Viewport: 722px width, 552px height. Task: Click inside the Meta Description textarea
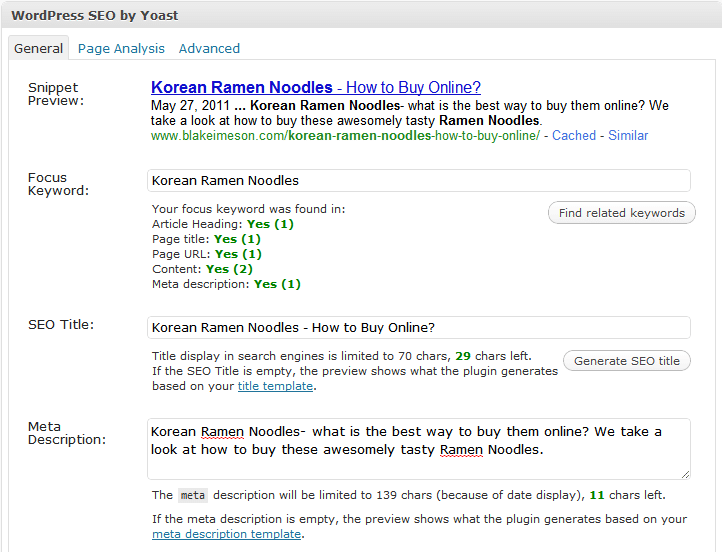click(418, 448)
